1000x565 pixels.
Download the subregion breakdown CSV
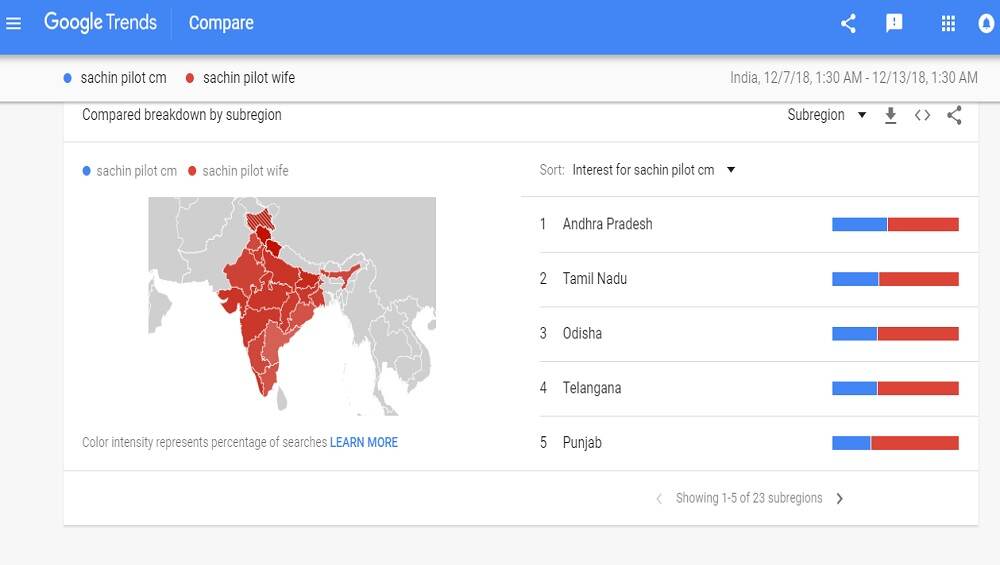click(890, 115)
